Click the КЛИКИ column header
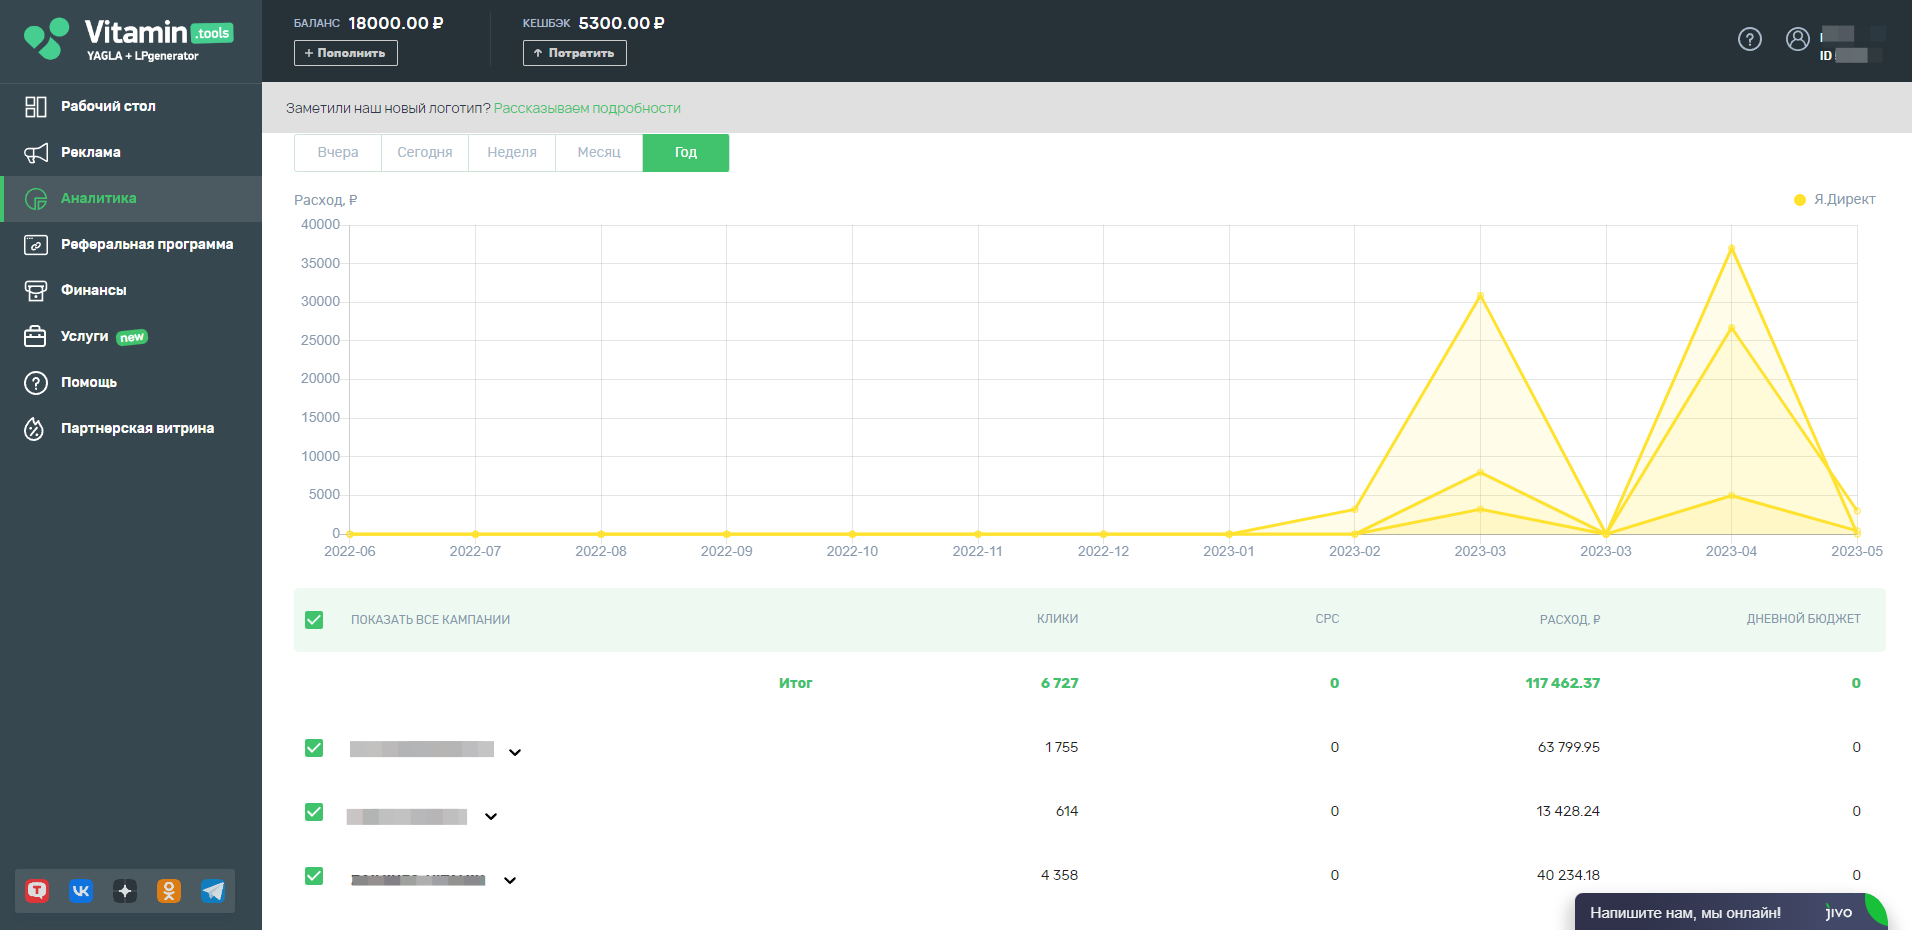This screenshot has width=1912, height=930. [1057, 619]
